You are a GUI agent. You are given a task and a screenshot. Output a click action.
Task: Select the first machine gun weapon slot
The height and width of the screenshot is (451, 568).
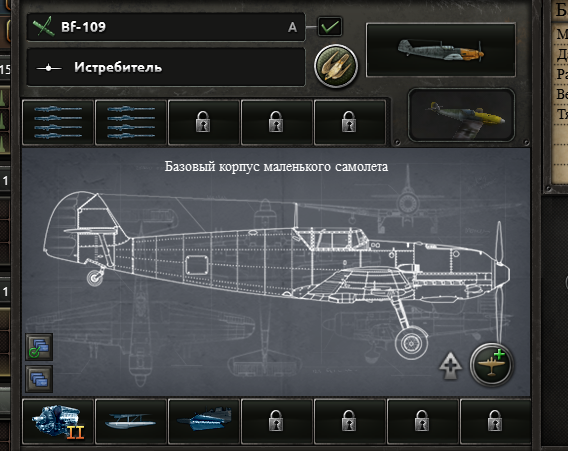(x=58, y=122)
